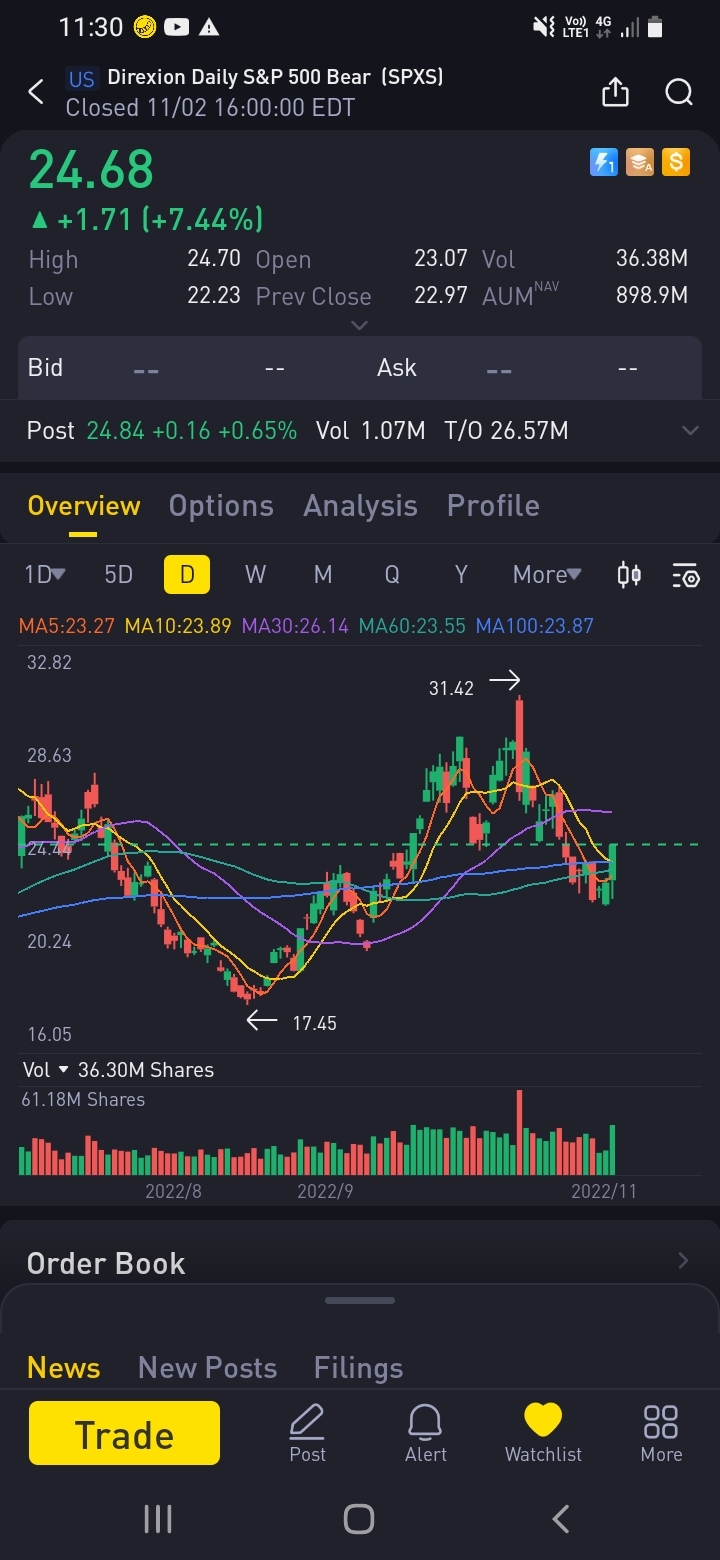The width and height of the screenshot is (720, 1560).
Task: Open the New Posts tab
Action: 207,1367
